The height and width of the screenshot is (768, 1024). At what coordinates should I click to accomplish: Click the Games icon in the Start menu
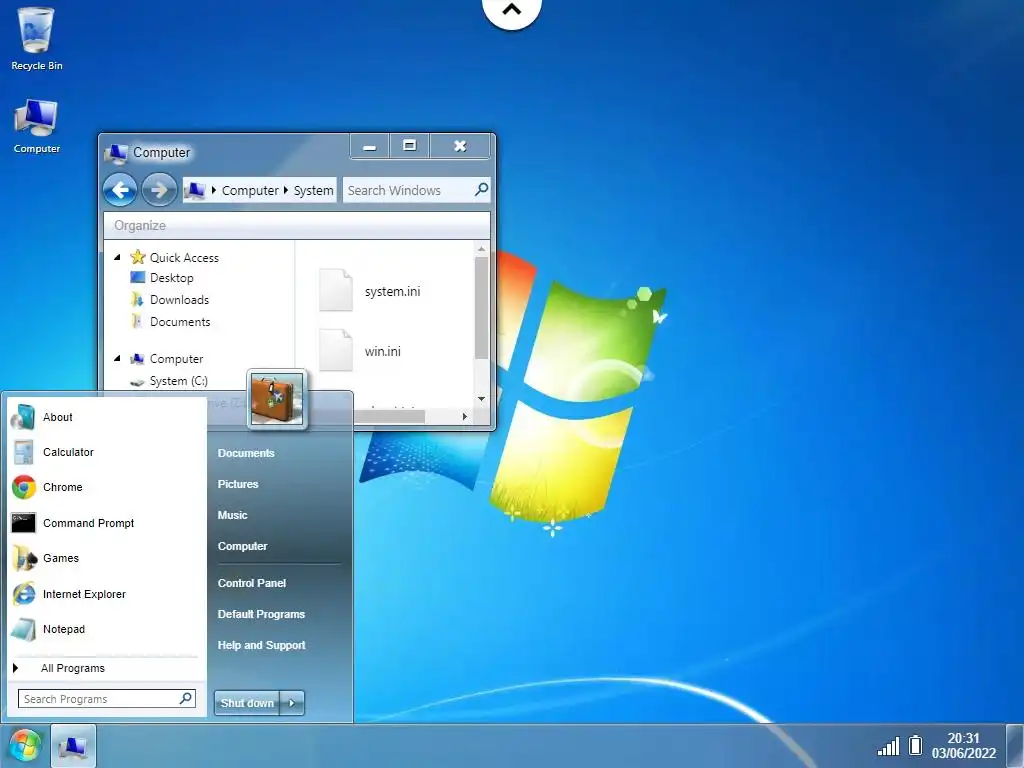click(x=24, y=558)
